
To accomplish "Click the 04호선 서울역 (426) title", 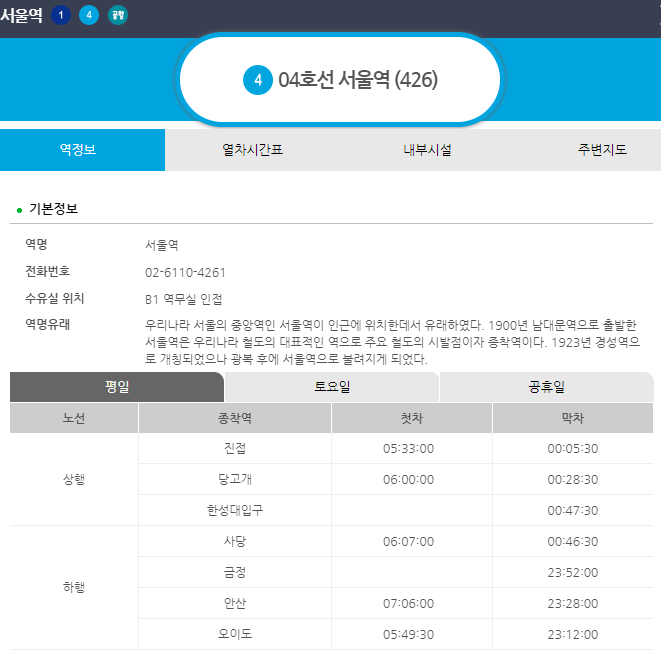I will click(358, 80).
